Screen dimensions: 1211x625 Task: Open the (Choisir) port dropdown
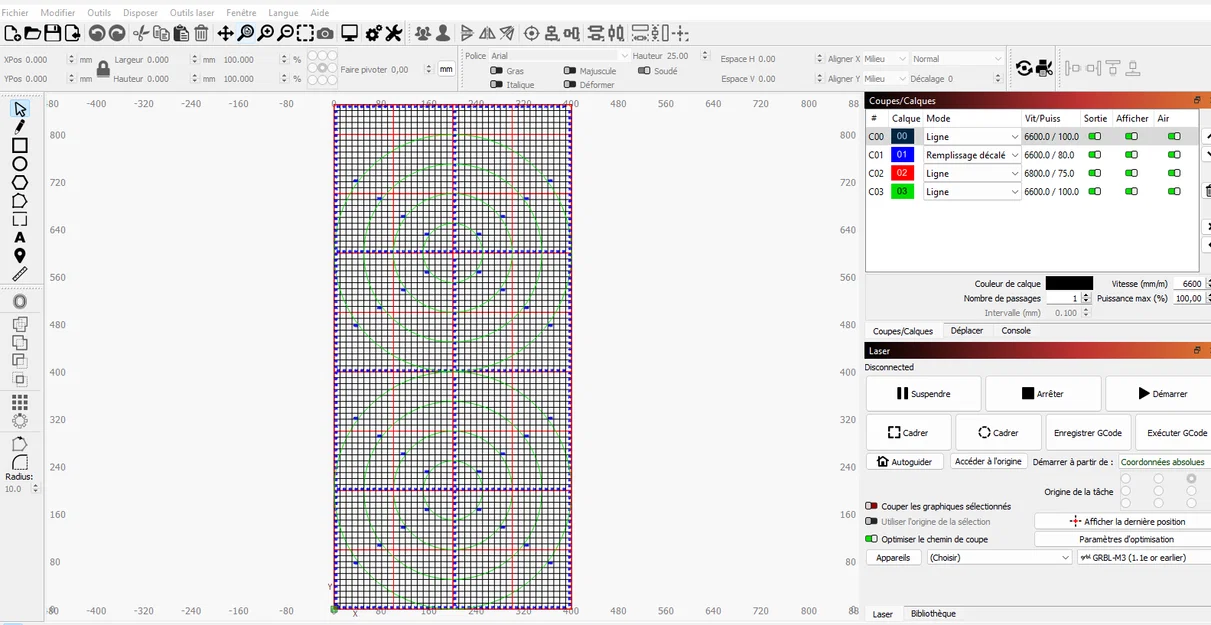pos(999,558)
